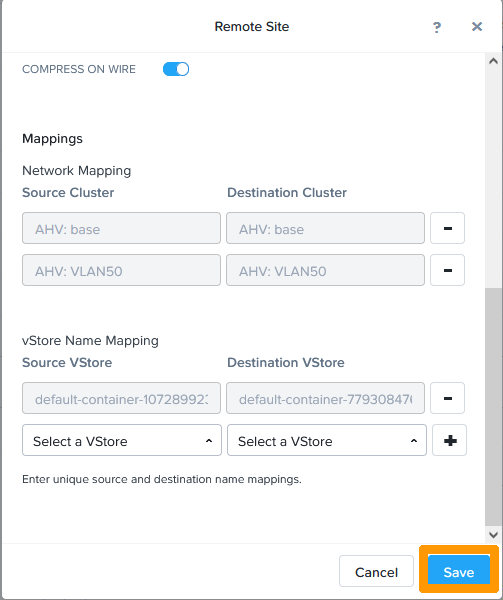Remove the default-container vStore mapping
Screen dimensions: 503x600
click(447, 398)
